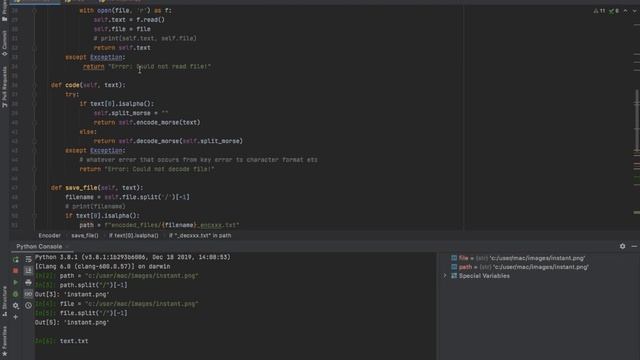Attach the debugger to the console

(x=16, y=294)
